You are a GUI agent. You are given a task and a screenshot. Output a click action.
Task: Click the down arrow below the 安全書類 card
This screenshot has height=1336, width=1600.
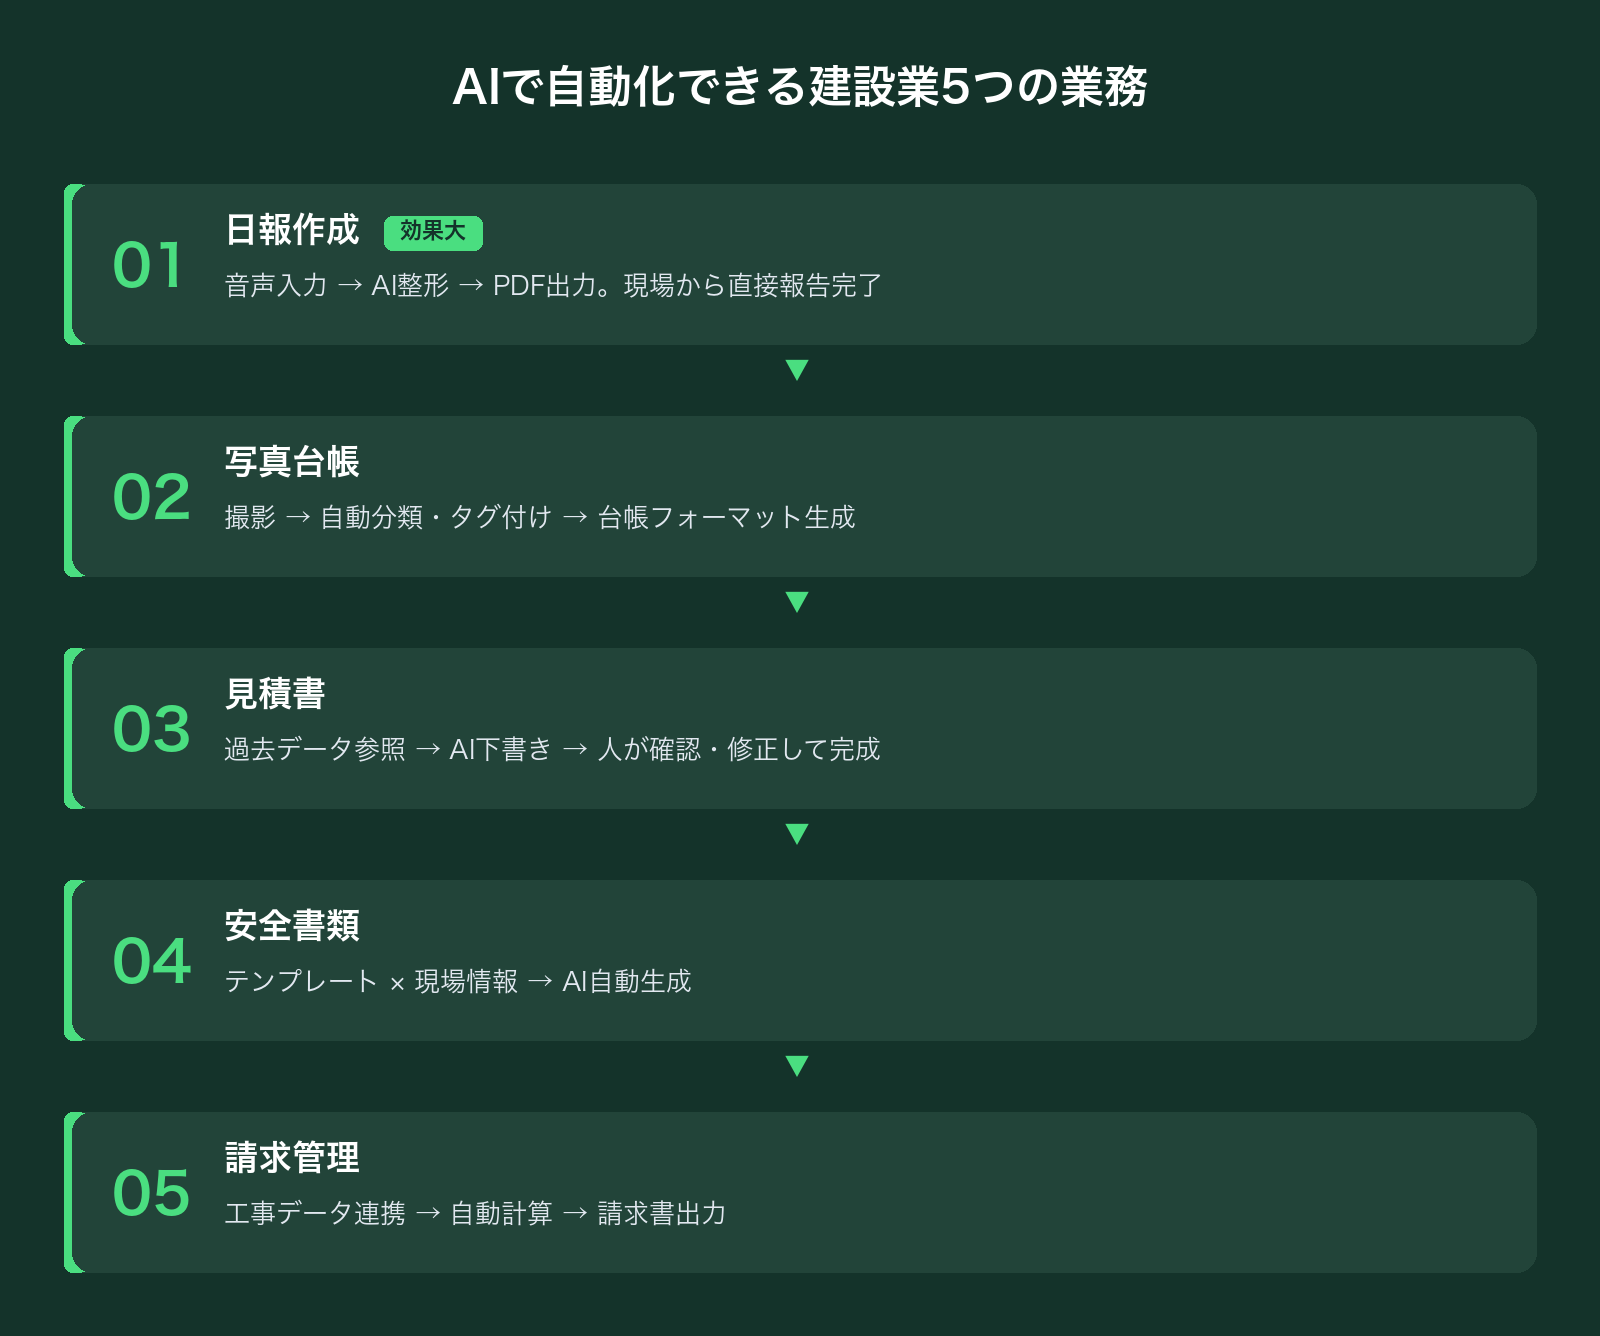coord(797,1066)
